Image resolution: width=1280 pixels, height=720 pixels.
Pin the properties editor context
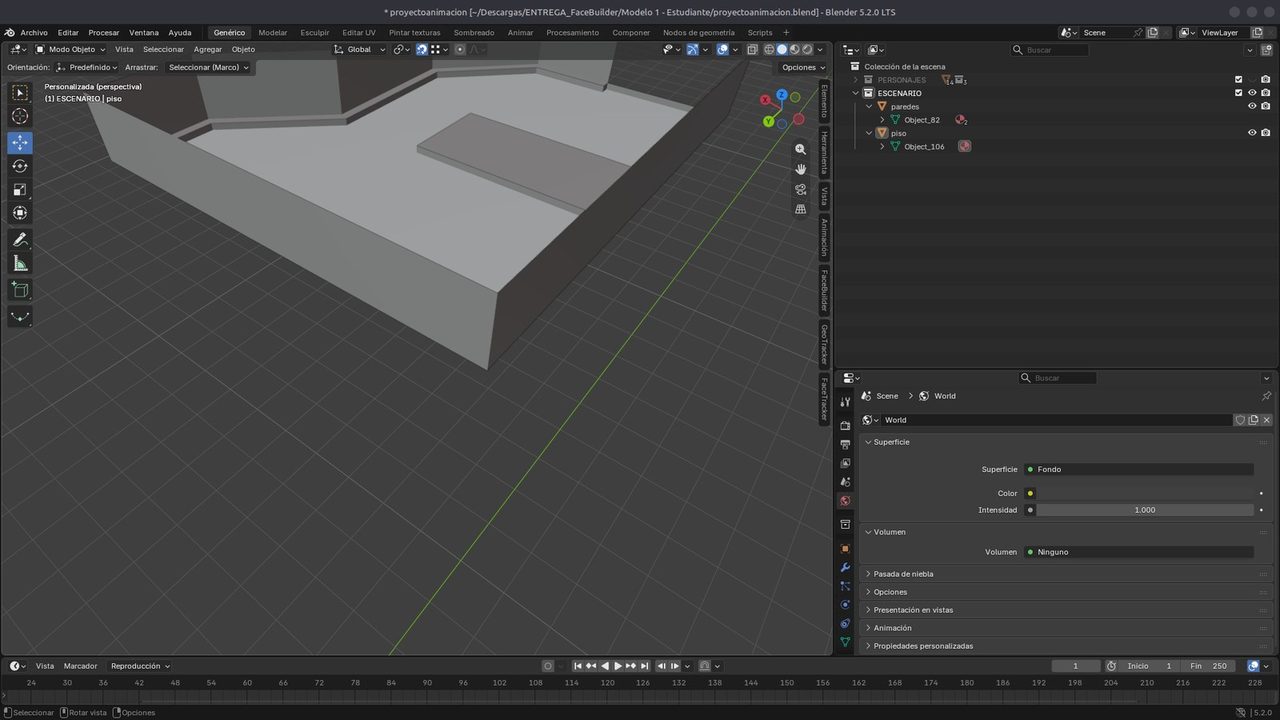click(1266, 396)
